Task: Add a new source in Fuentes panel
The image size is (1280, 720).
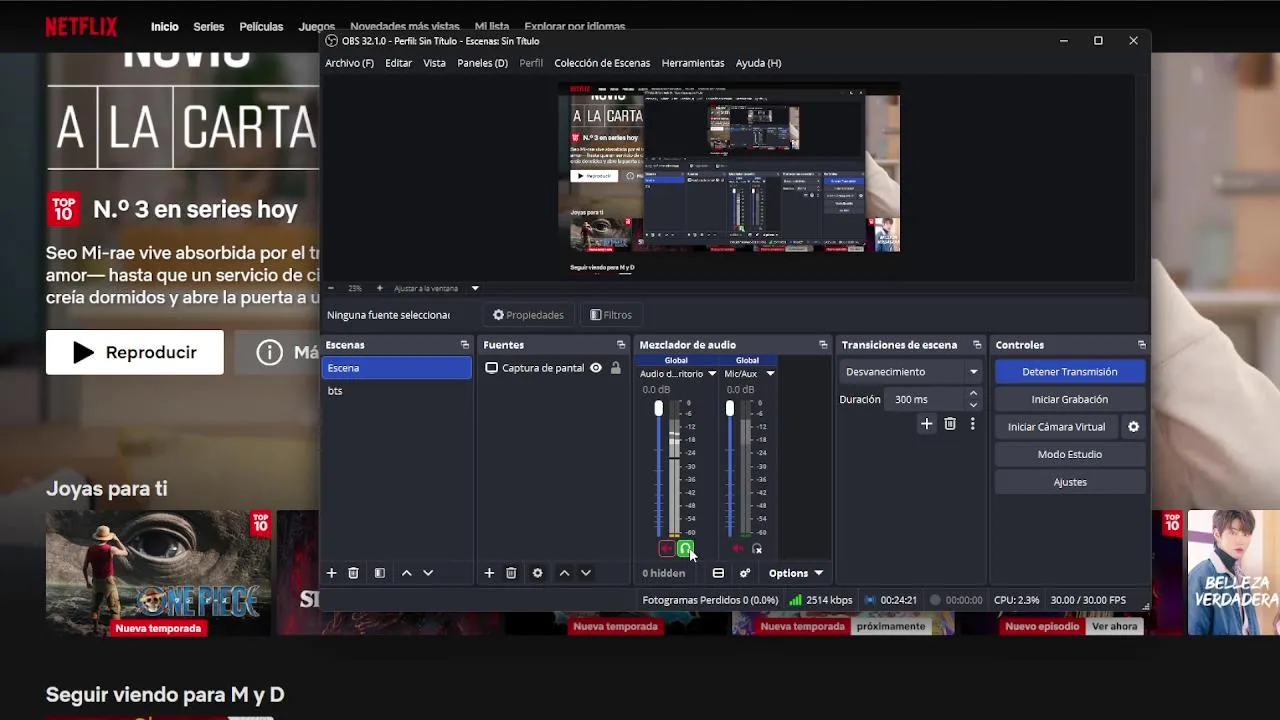Action: [x=489, y=573]
